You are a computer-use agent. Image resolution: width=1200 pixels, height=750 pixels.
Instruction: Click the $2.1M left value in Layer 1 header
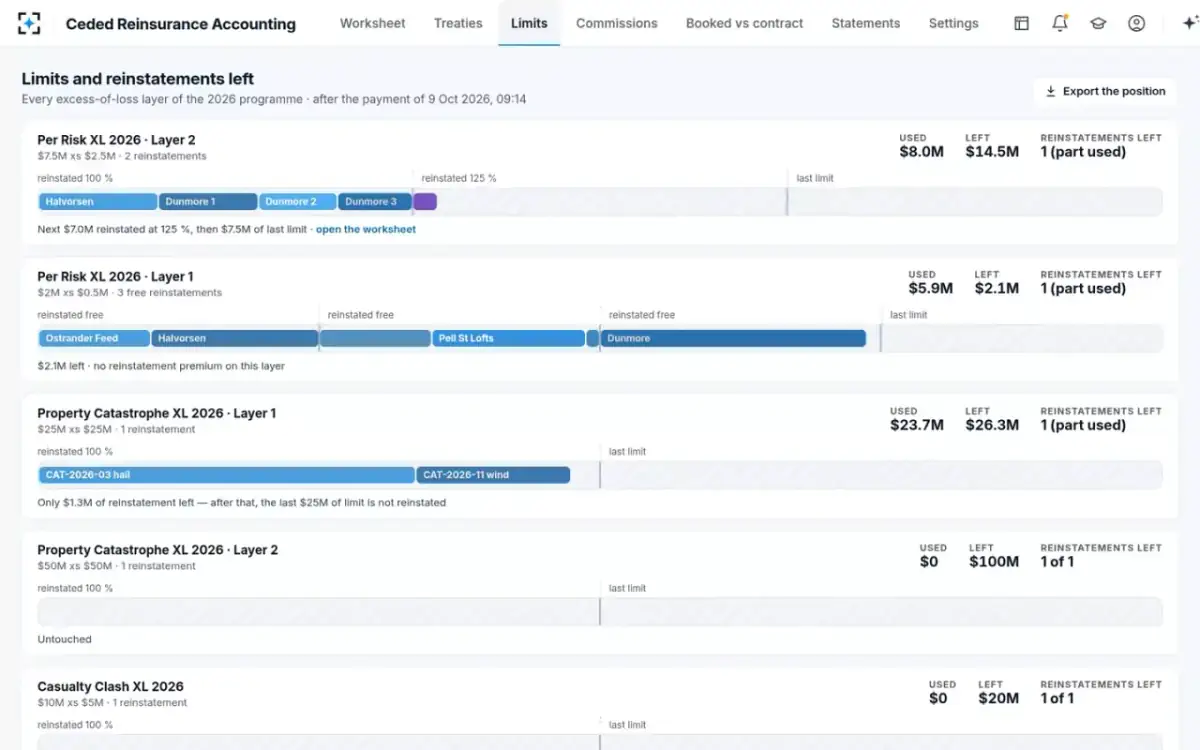(996, 288)
